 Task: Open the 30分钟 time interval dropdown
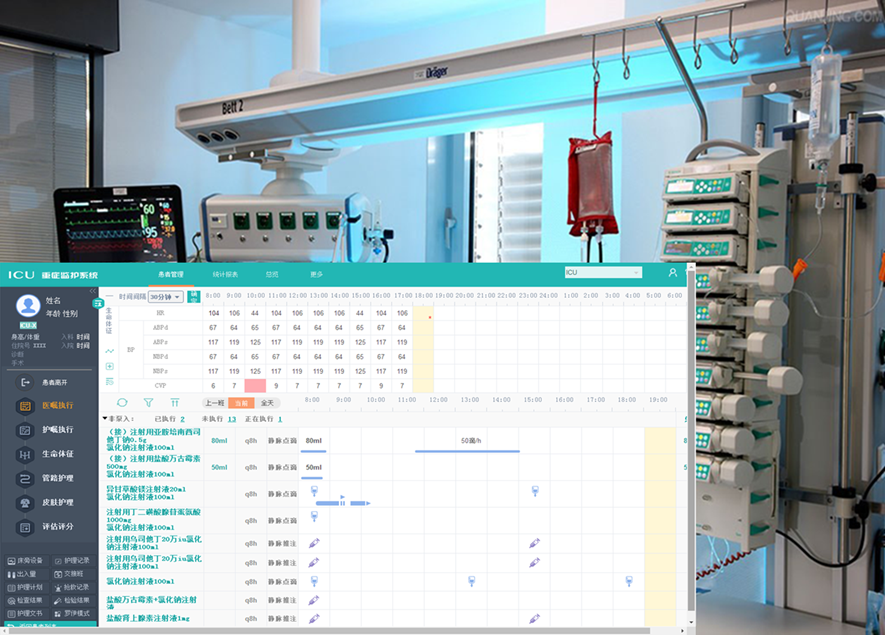(165, 297)
